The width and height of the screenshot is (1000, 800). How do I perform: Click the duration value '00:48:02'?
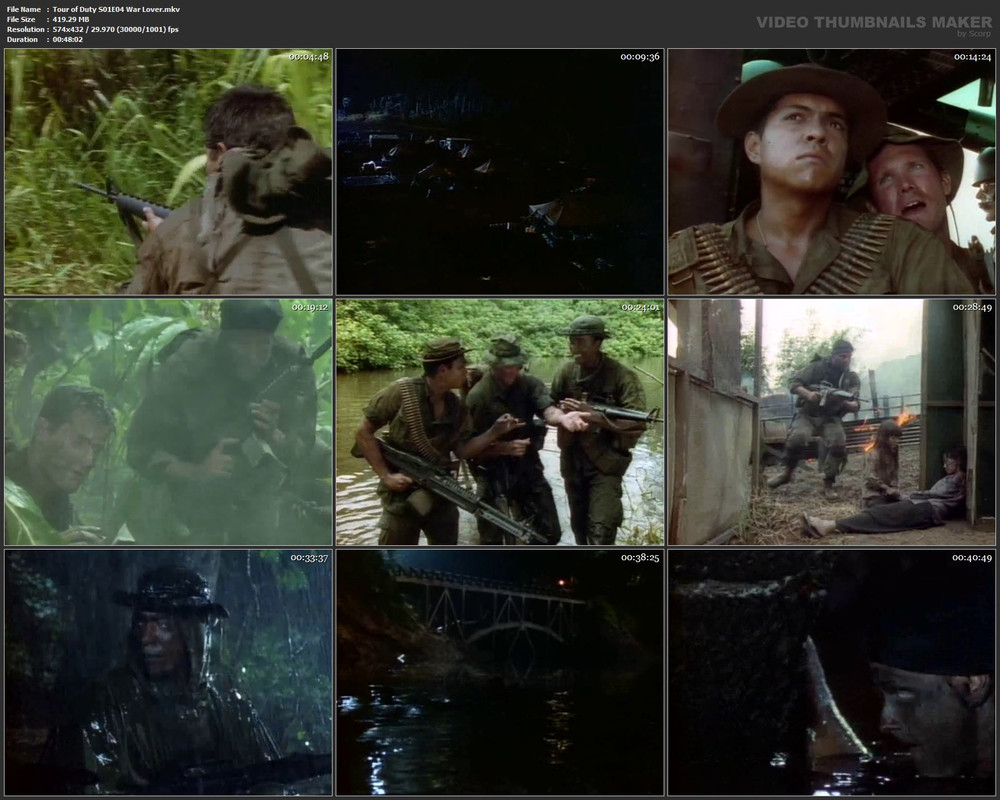point(68,40)
